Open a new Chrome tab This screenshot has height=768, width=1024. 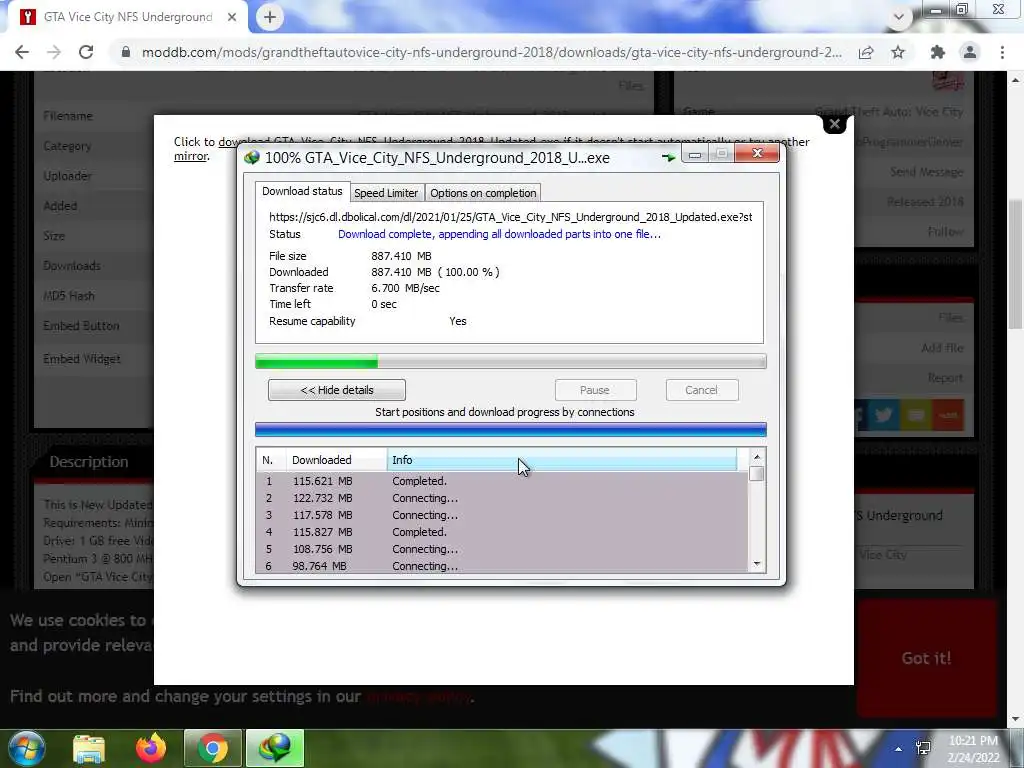[270, 17]
